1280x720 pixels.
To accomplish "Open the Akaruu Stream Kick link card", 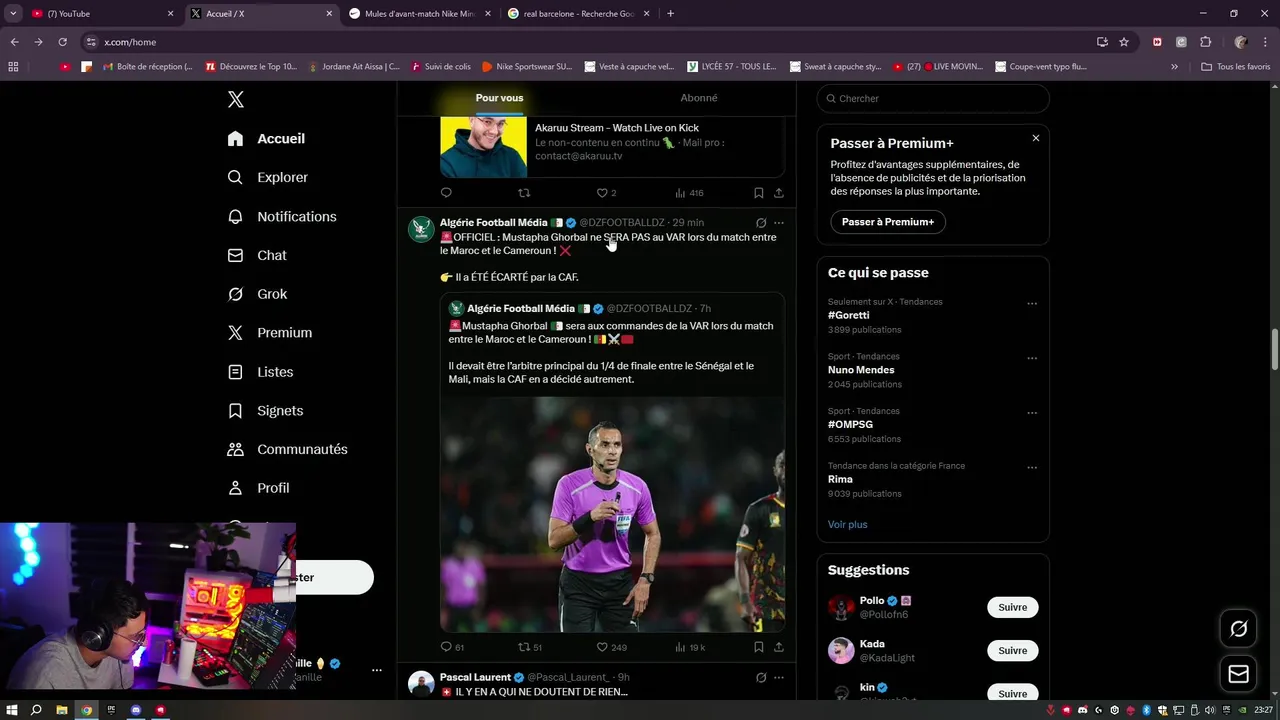I will (612, 147).
